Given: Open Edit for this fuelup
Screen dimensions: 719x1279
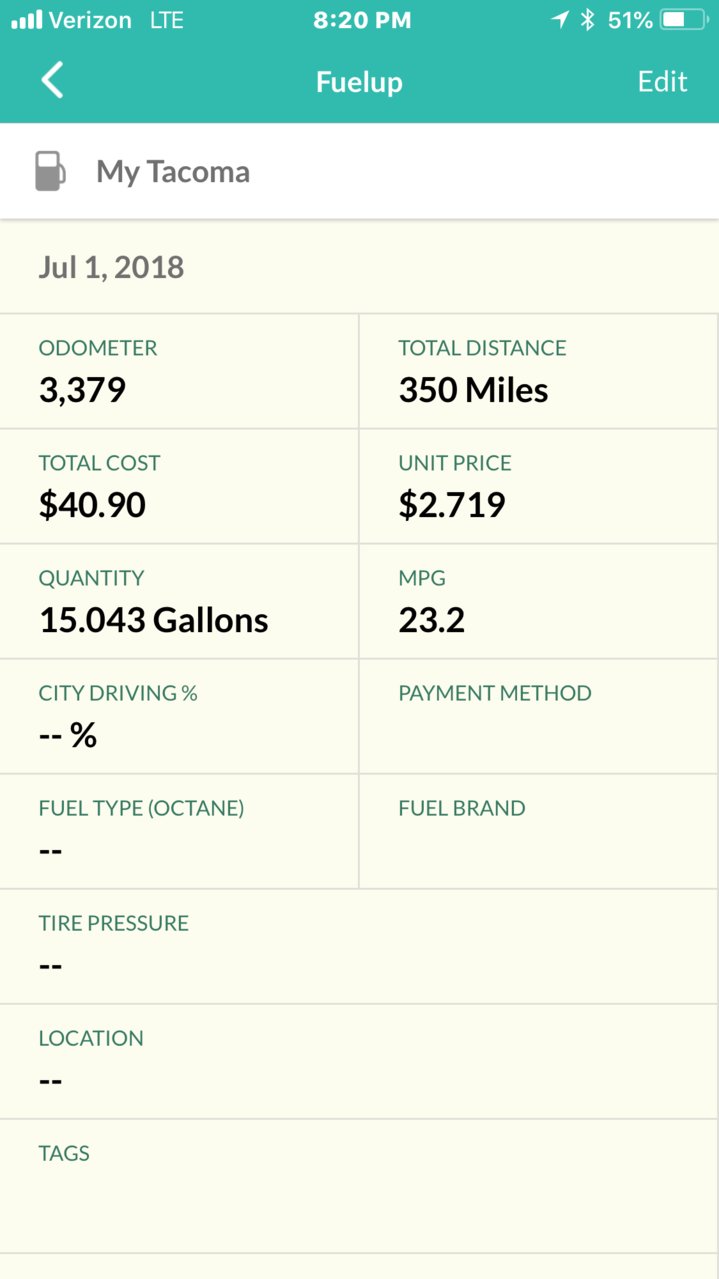Looking at the screenshot, I should 662,81.
